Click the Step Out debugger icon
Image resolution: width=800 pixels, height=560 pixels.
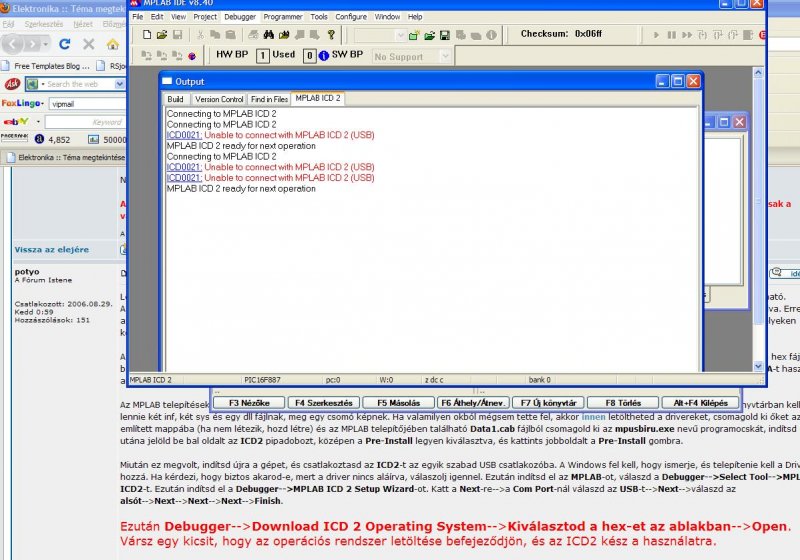733,35
